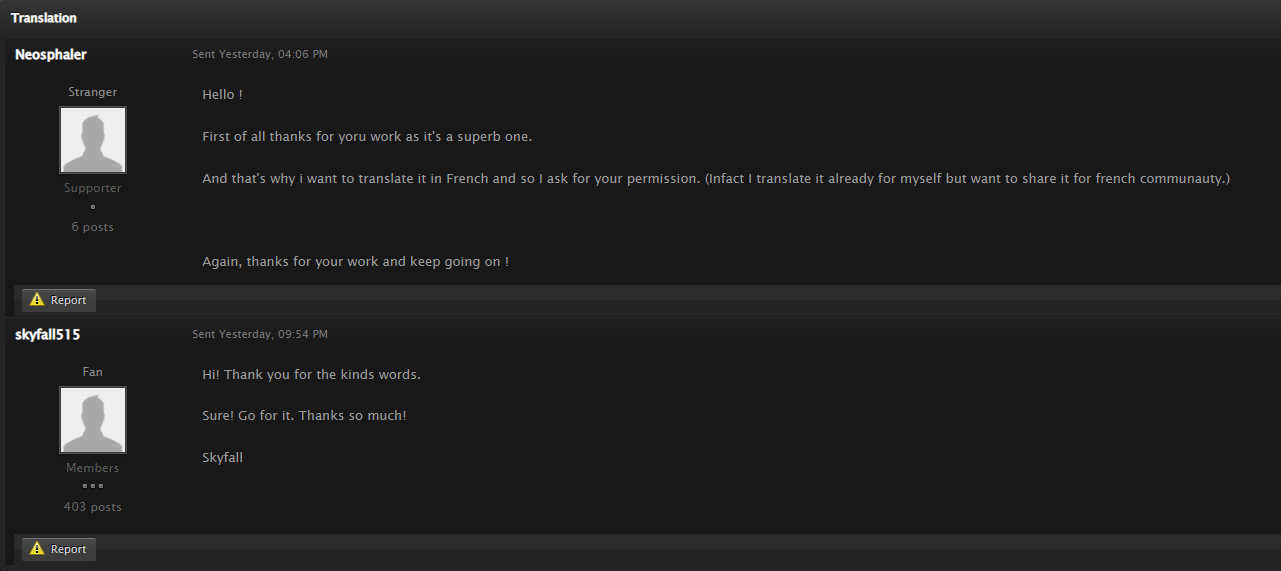Open the skyfall515 username profile link
This screenshot has height=571, width=1281.
pyautogui.click(x=48, y=335)
